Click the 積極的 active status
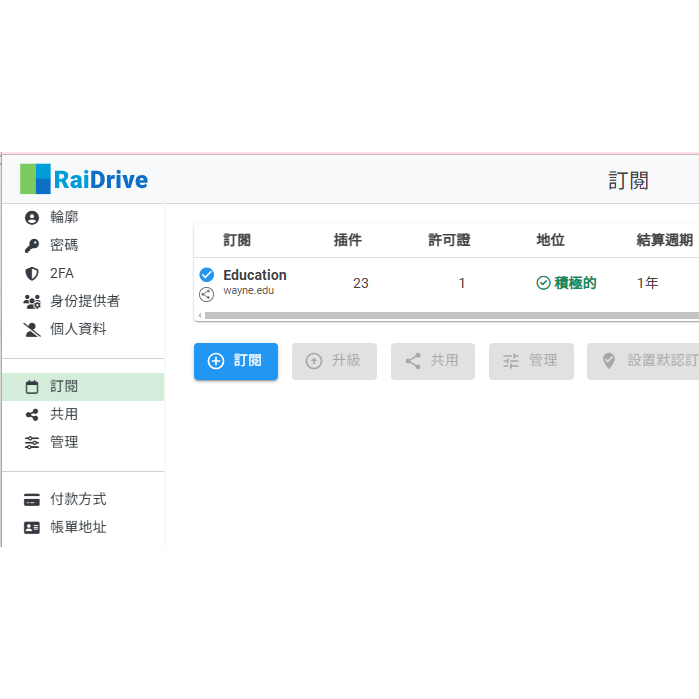The width and height of the screenshot is (699, 699). point(567,284)
